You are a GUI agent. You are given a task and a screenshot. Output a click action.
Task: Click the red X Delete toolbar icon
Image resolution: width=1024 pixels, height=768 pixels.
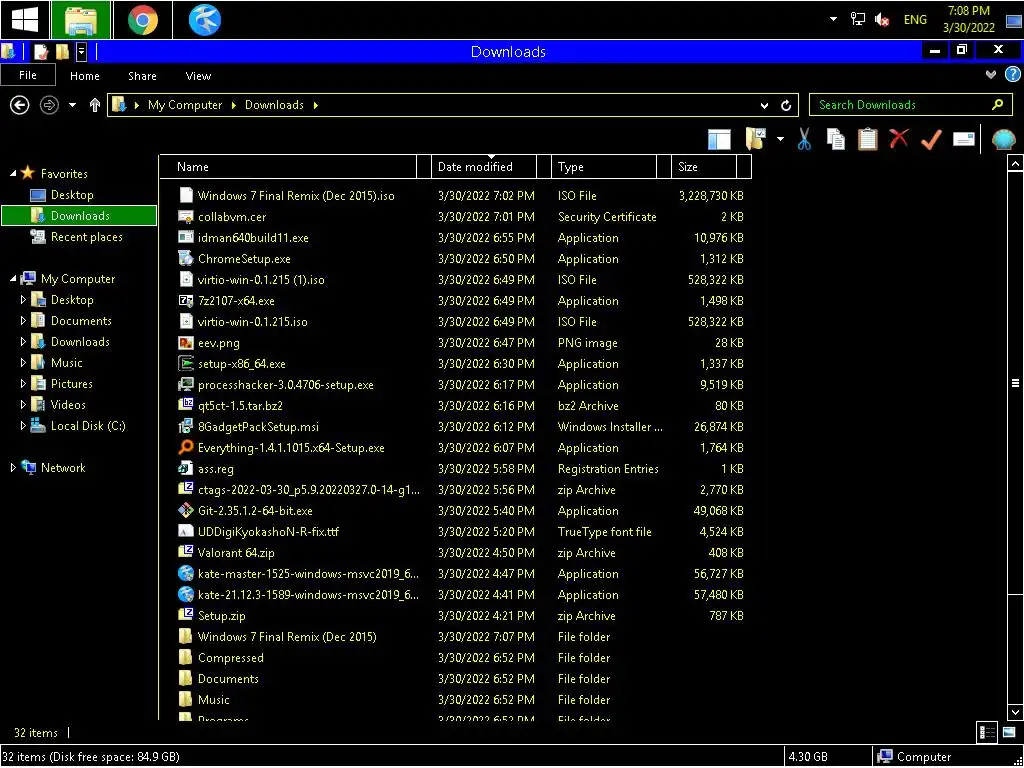pyautogui.click(x=899, y=138)
